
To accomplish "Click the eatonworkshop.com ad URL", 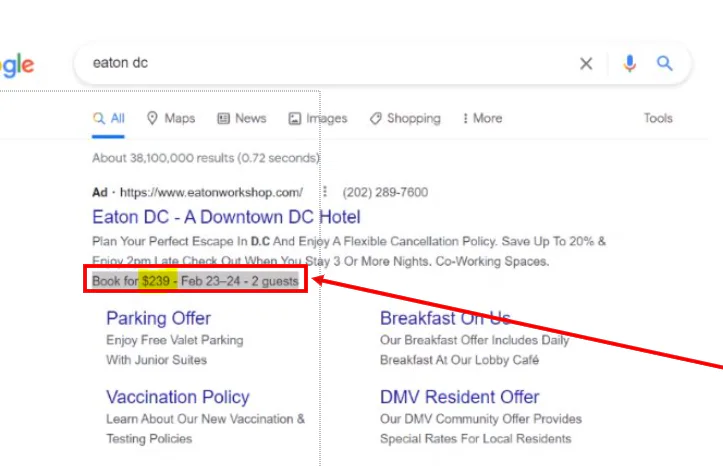I will 211,192.
